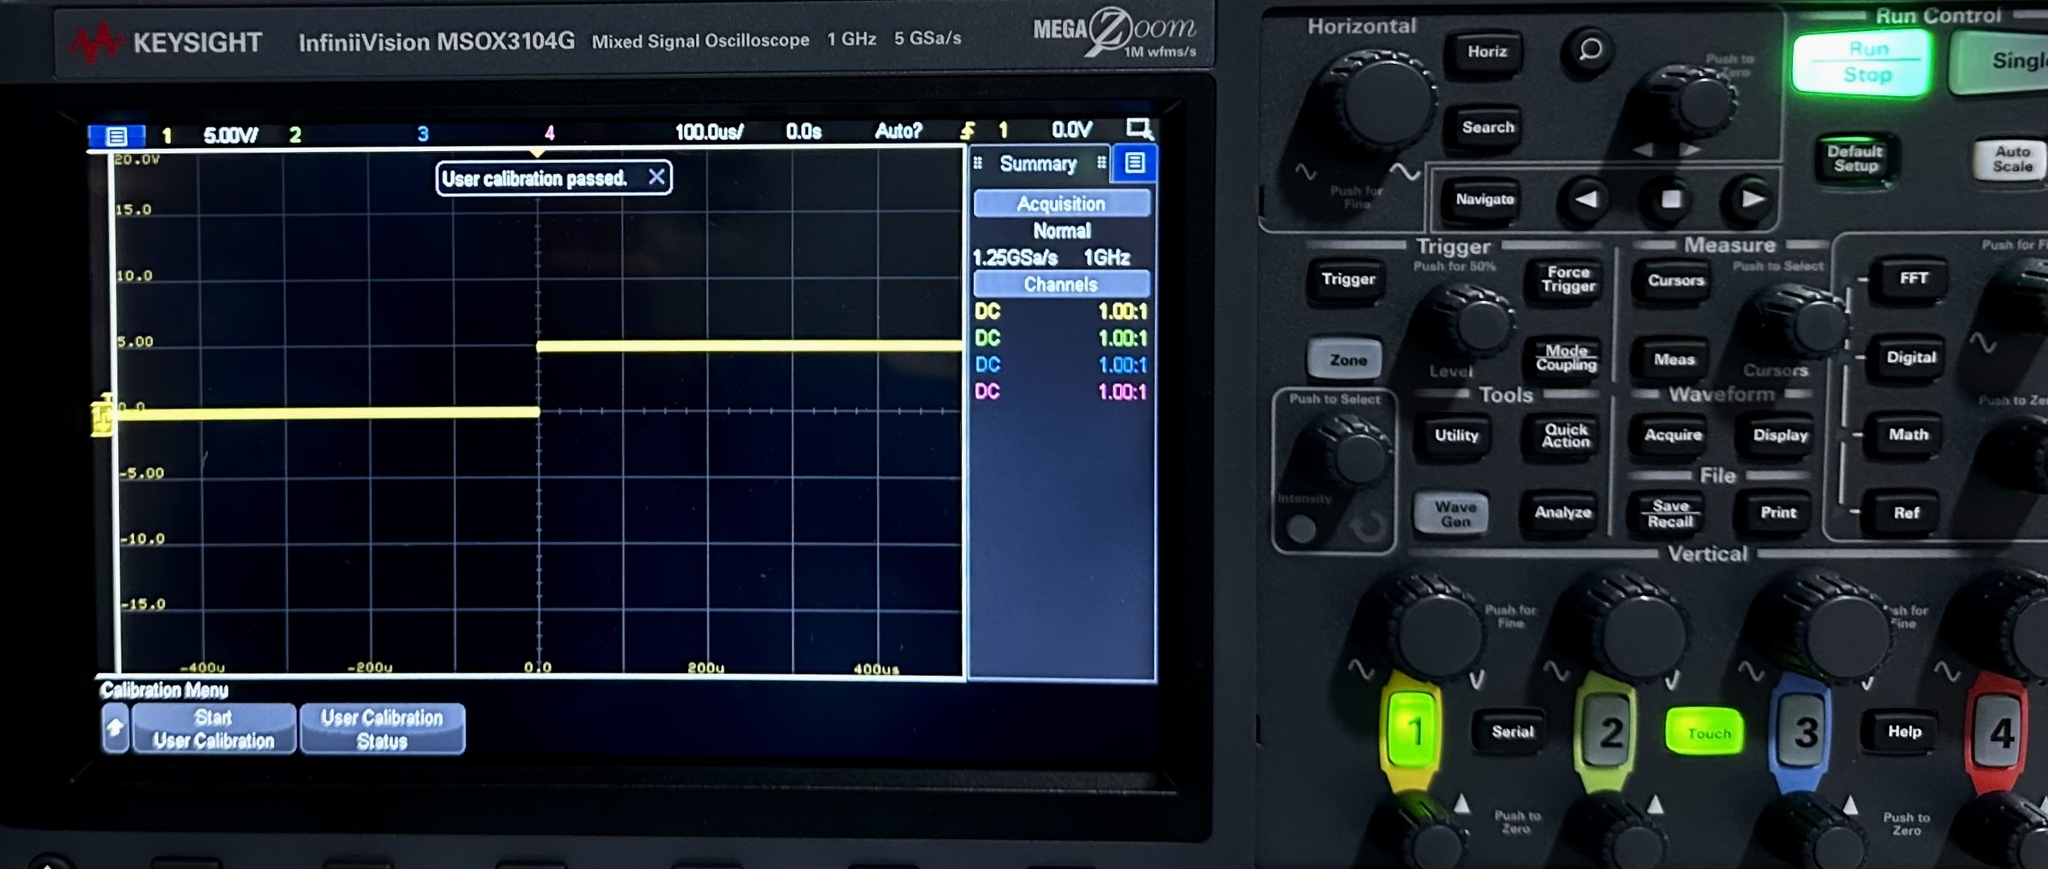Hit the Cursors key
This screenshot has width=2048, height=869.
(x=1675, y=280)
